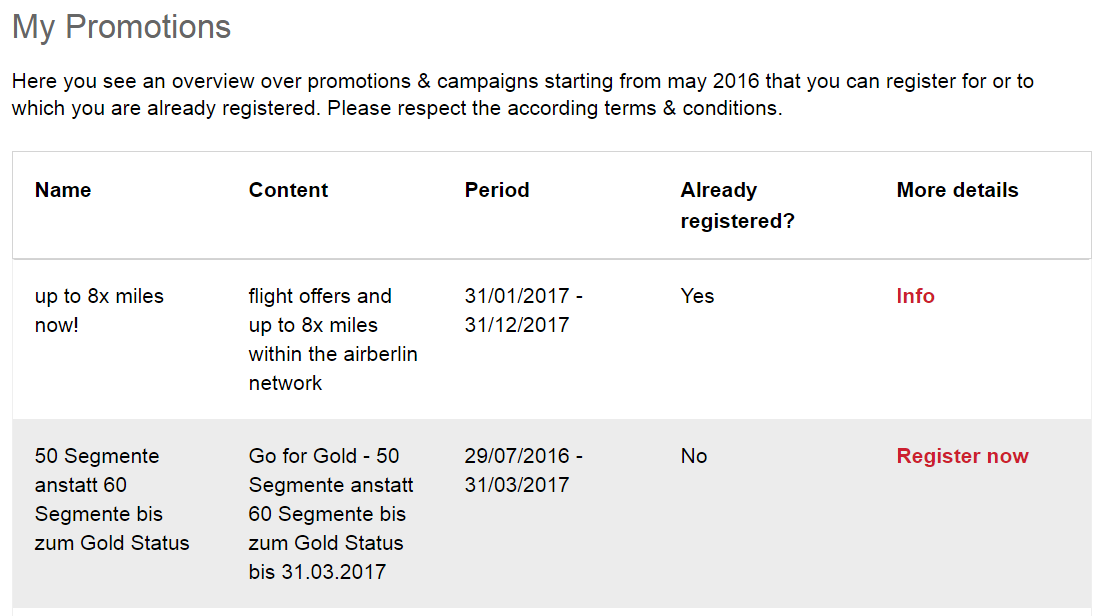Click Register now for Go for Gold
The height and width of the screenshot is (616, 1099).
tap(962, 456)
